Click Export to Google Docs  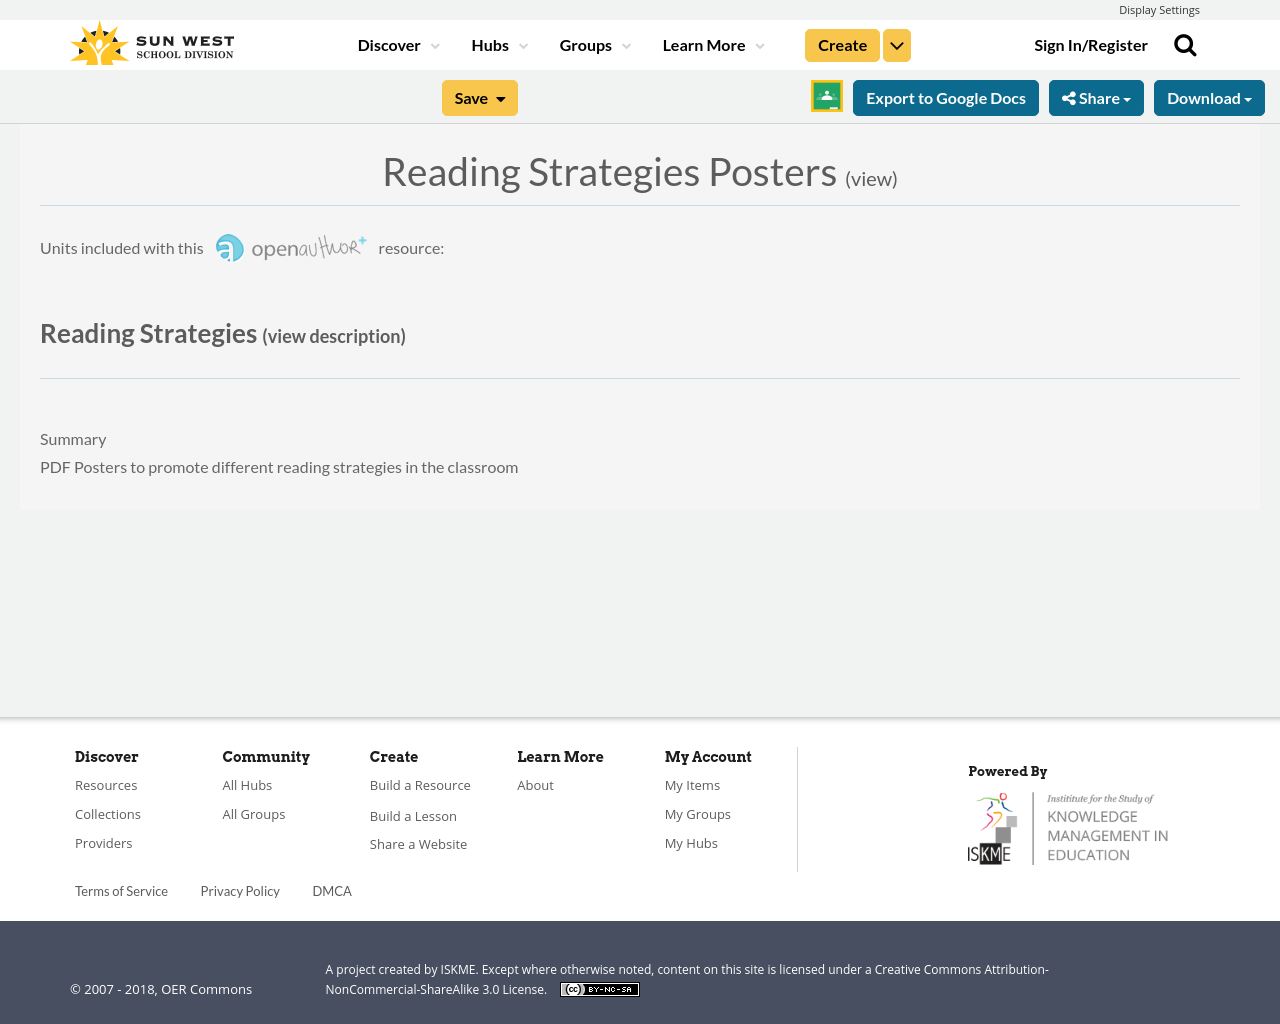(945, 96)
